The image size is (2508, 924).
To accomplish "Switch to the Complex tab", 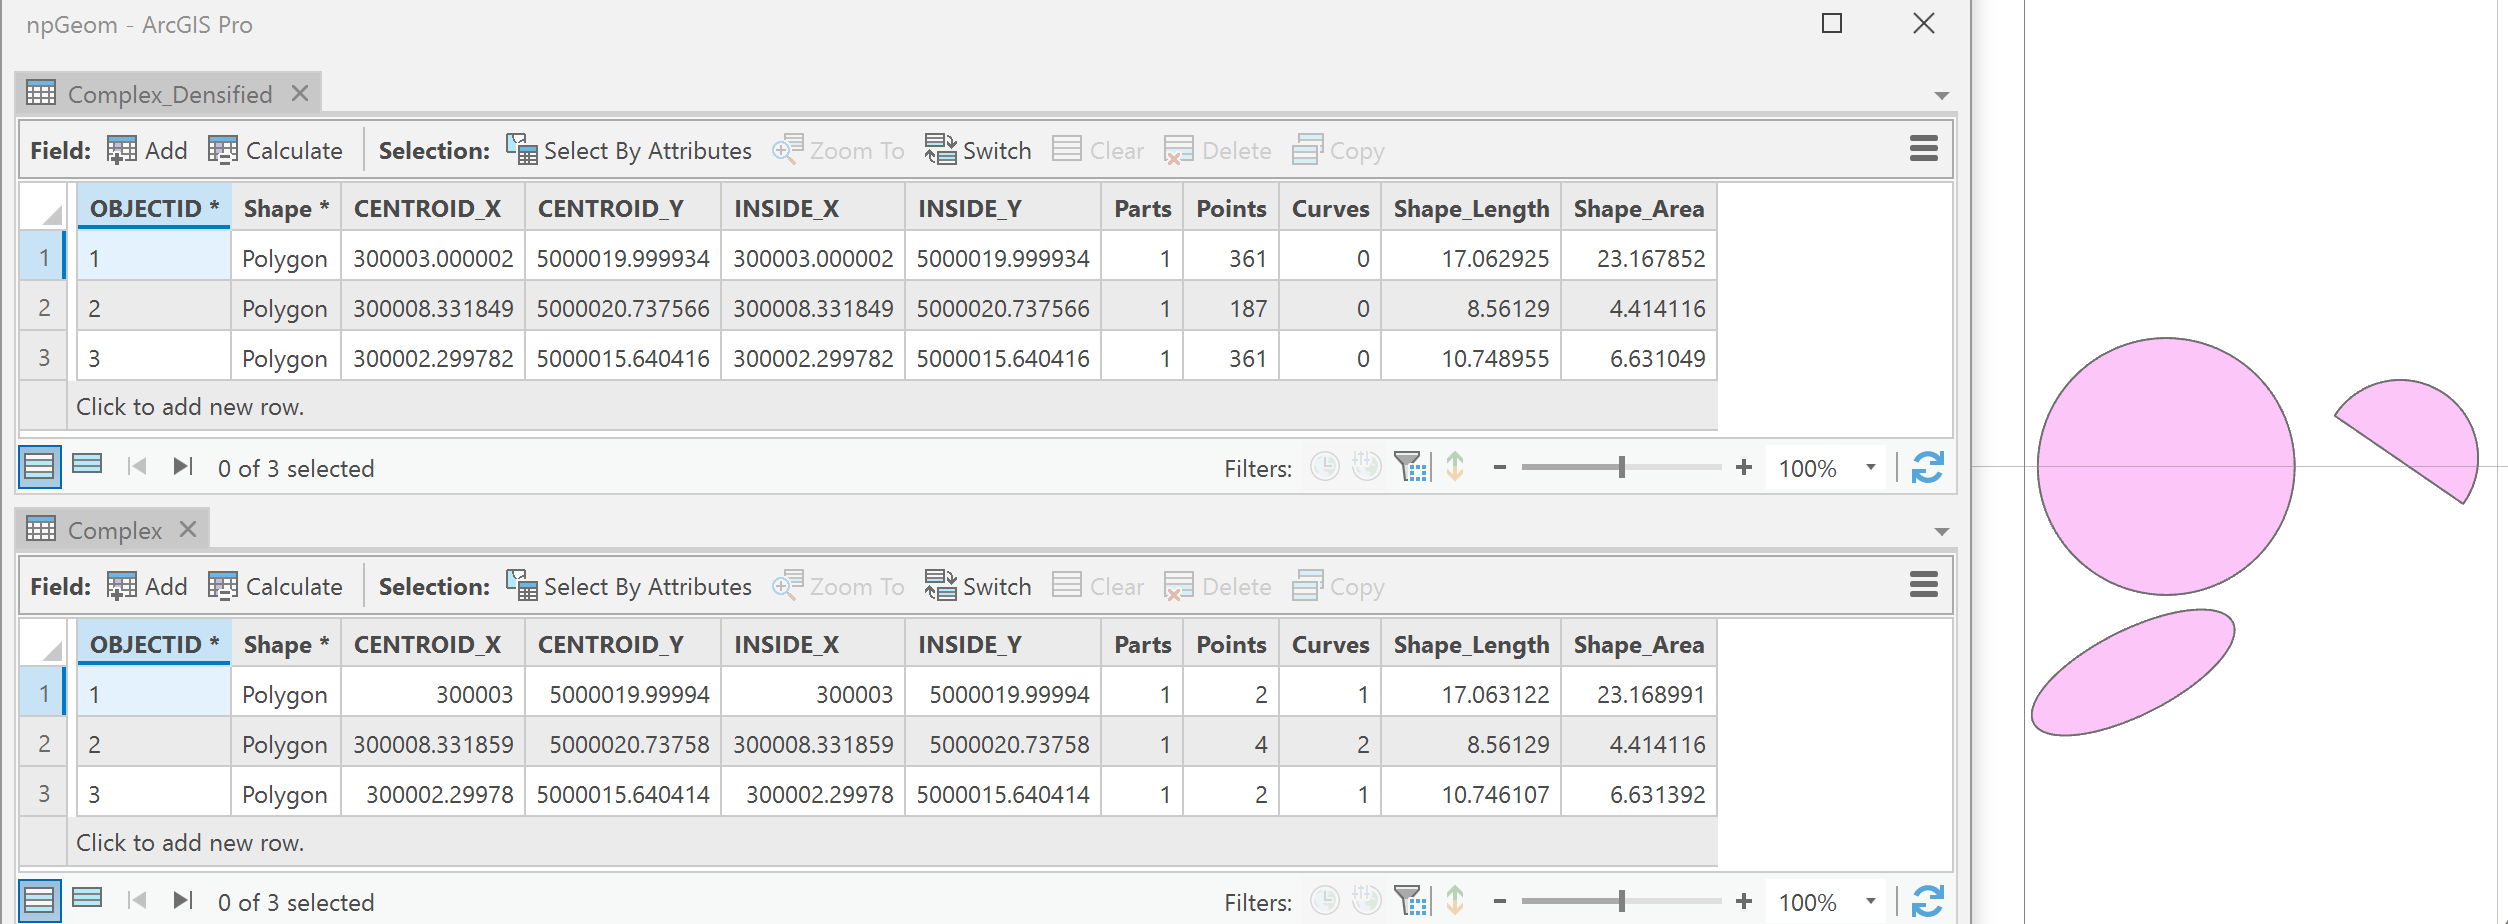I will tap(113, 529).
